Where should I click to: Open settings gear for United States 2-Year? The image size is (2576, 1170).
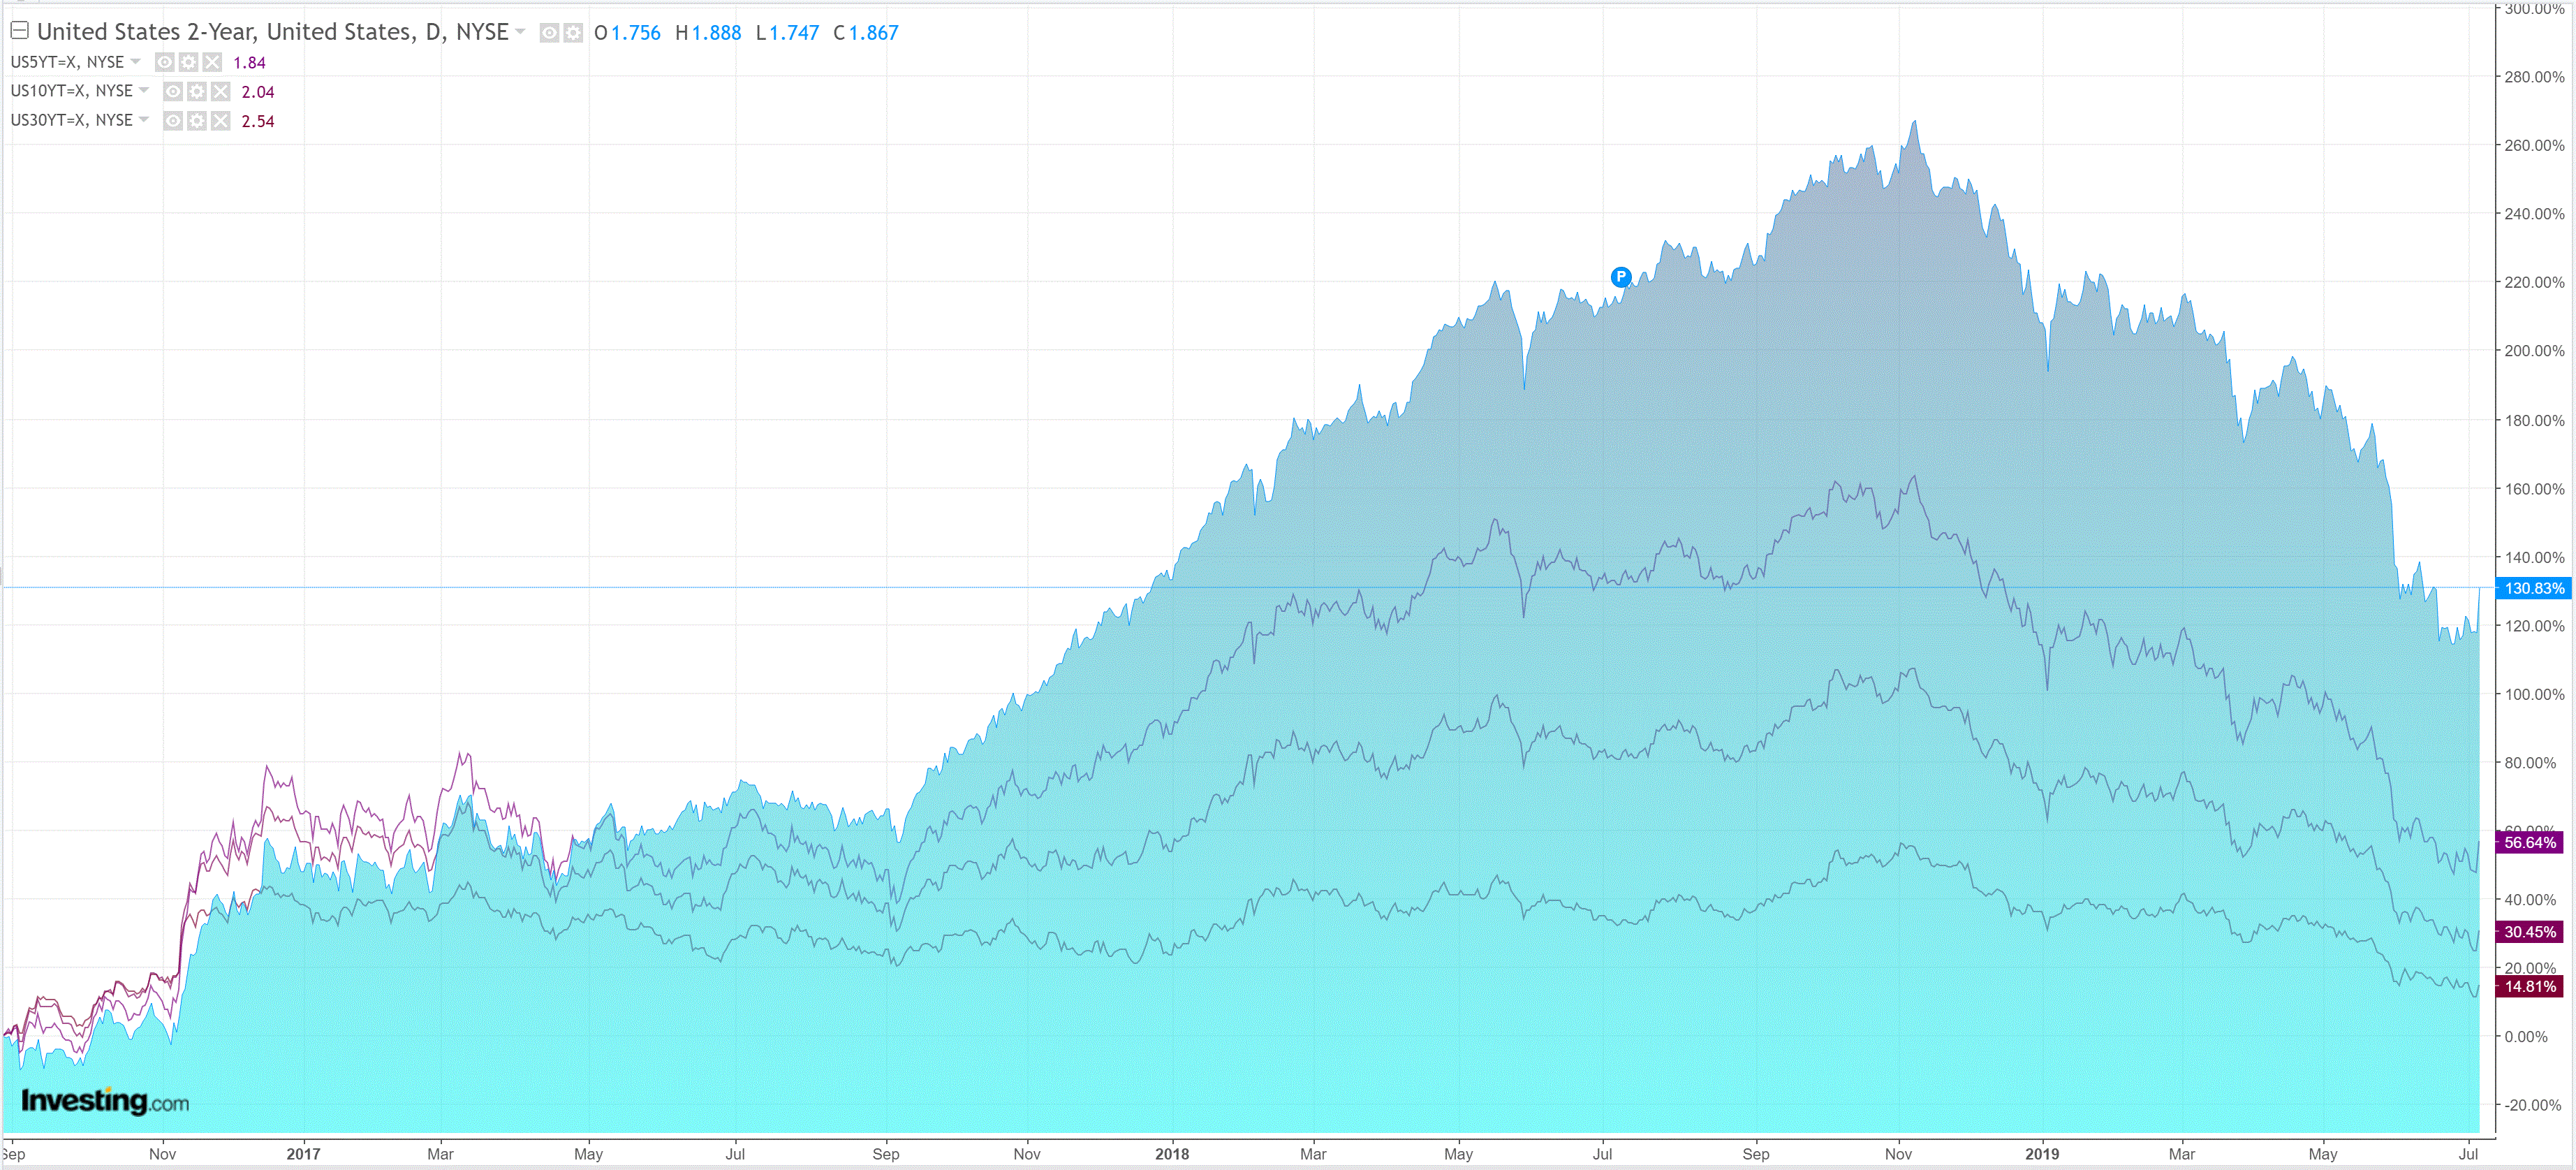[573, 33]
